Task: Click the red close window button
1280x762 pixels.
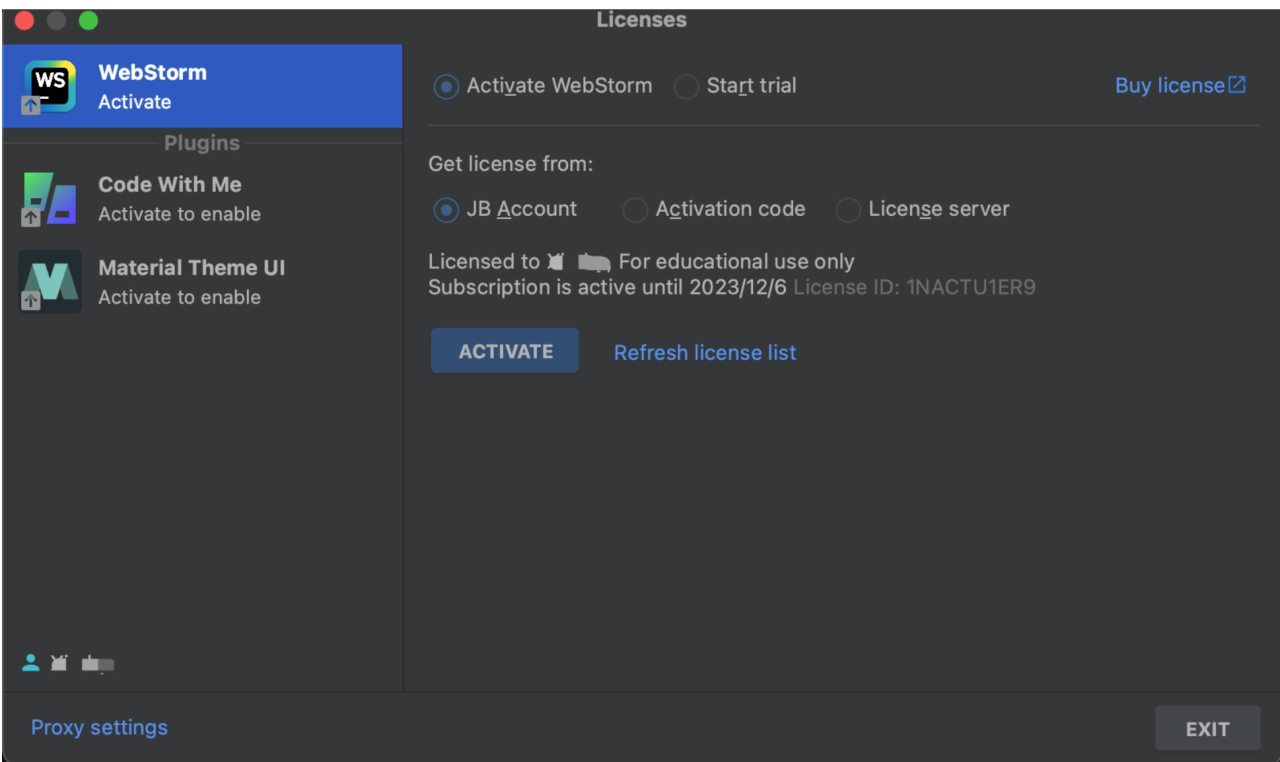Action: [x=24, y=20]
